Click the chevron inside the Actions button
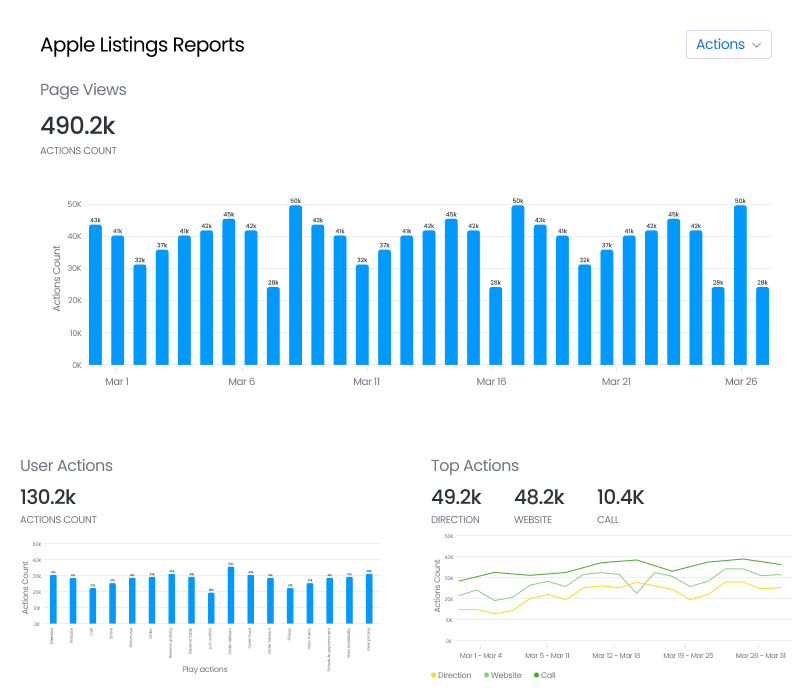The width and height of the screenshot is (812, 692). pos(755,45)
